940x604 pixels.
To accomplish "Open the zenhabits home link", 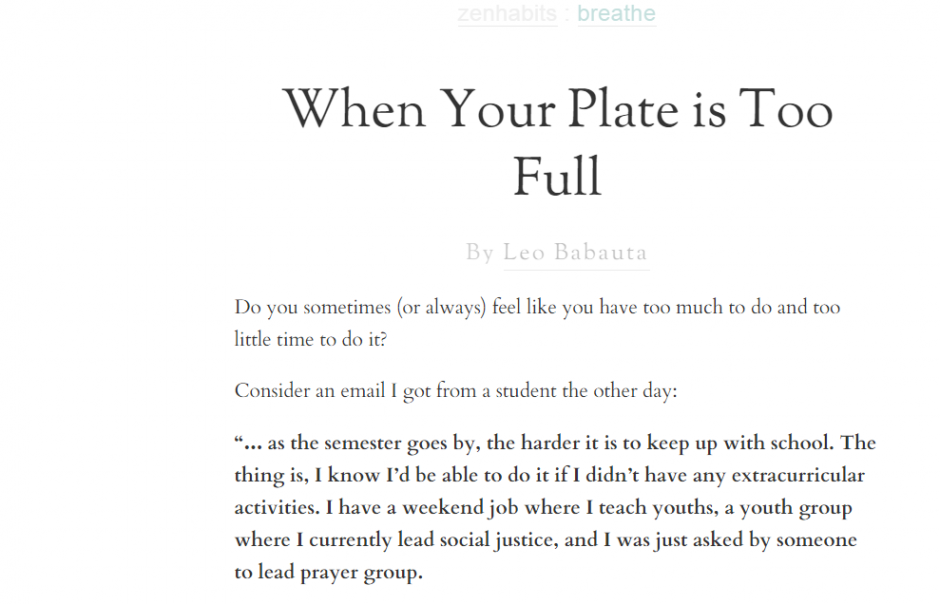I will 507,14.
